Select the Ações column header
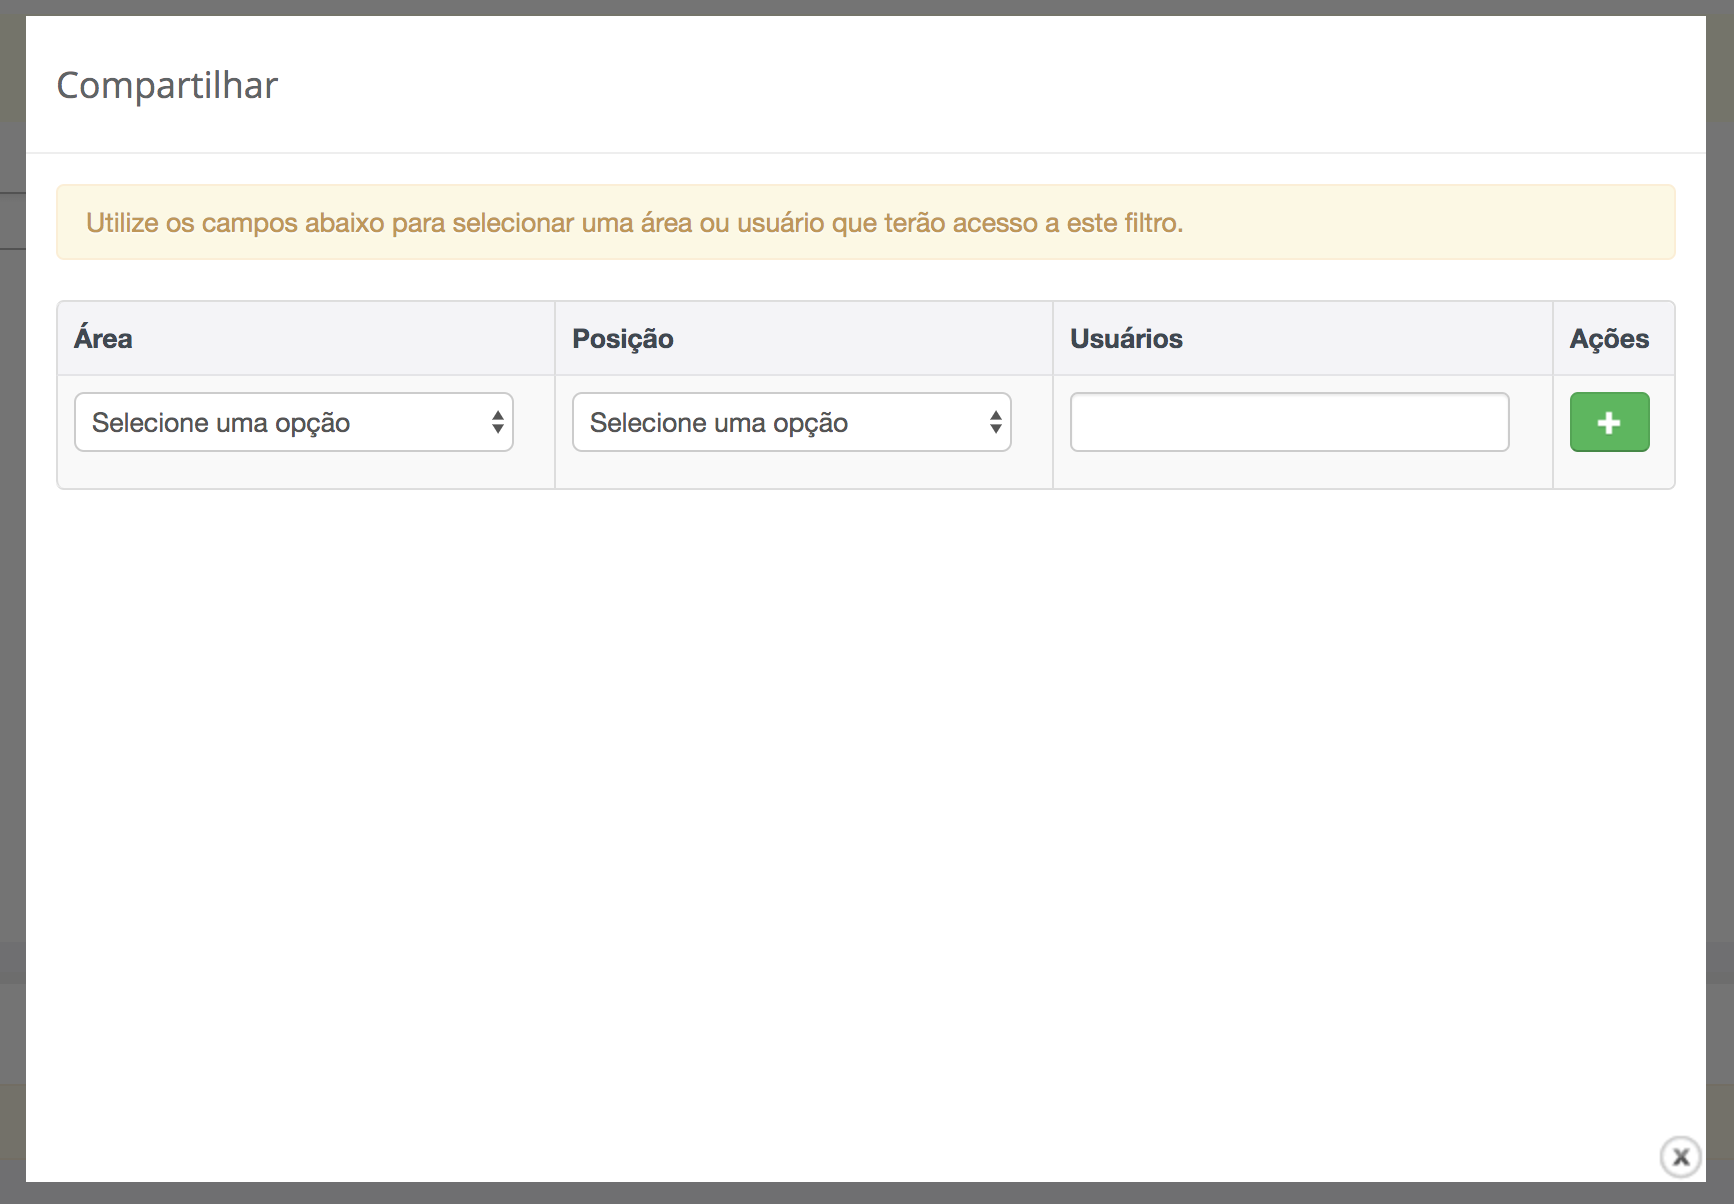The width and height of the screenshot is (1734, 1204). coord(1609,339)
